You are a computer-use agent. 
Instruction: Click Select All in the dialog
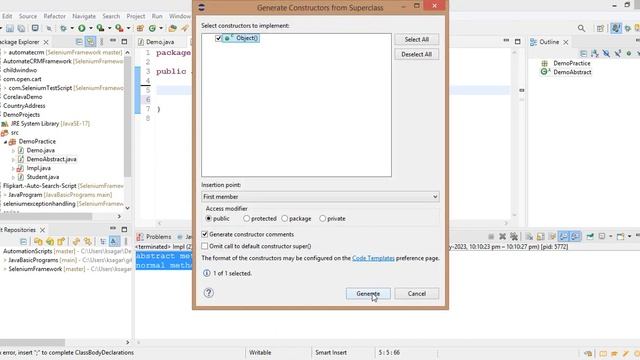[x=416, y=39]
